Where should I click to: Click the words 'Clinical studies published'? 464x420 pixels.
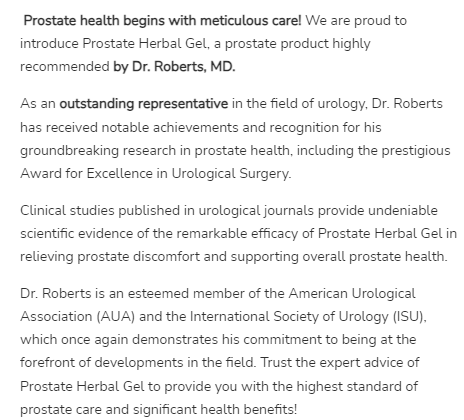click(x=107, y=211)
